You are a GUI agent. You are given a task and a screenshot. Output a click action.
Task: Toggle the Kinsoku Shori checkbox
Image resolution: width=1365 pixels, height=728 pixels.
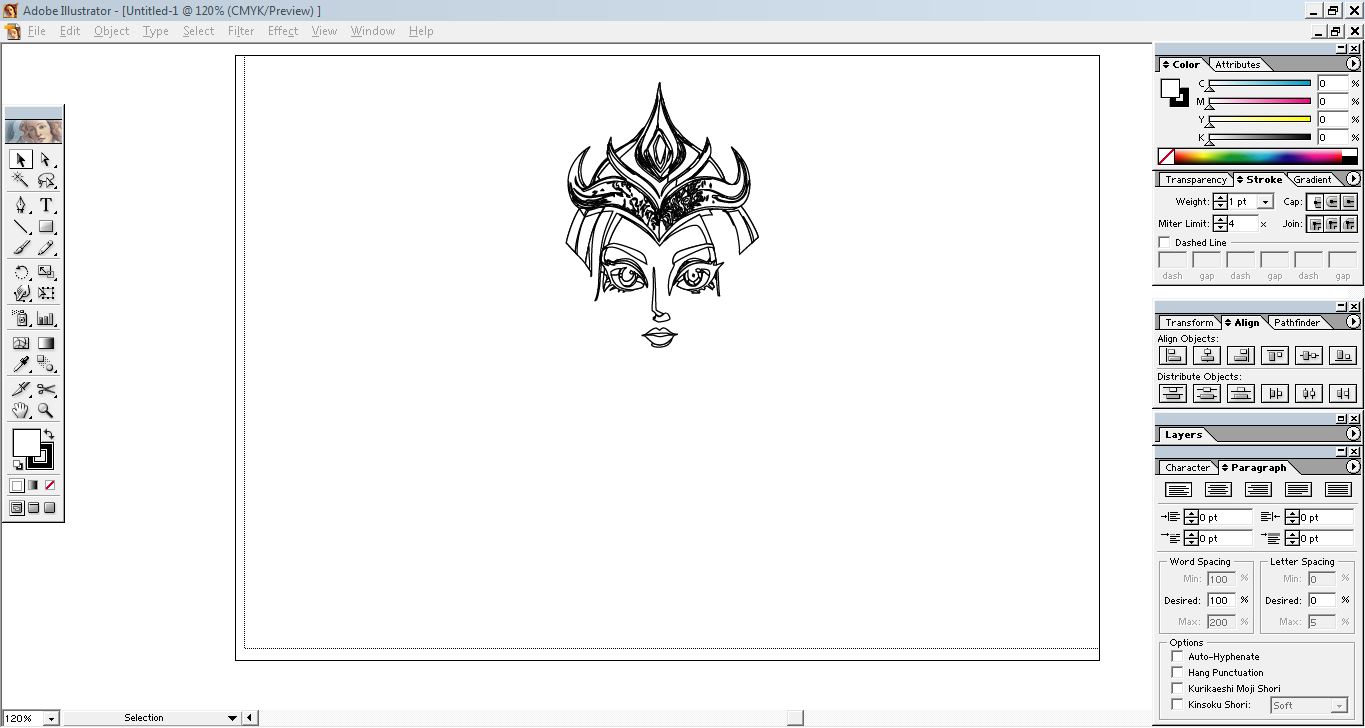1177,705
